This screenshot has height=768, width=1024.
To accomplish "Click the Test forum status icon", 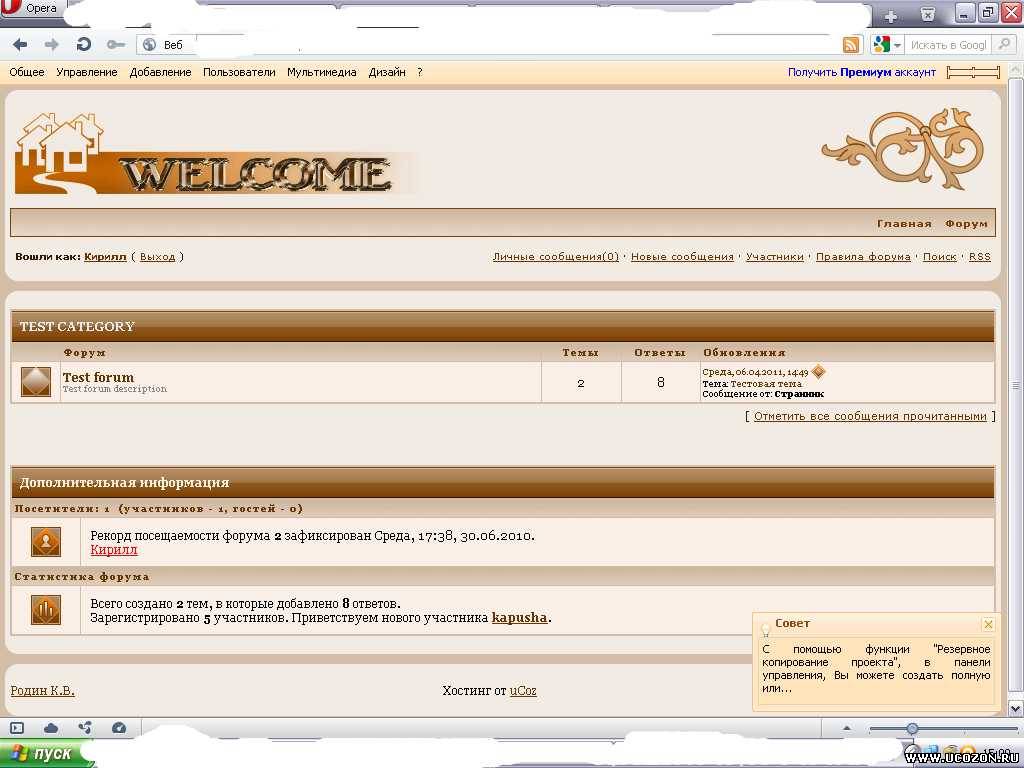I will click(x=36, y=381).
